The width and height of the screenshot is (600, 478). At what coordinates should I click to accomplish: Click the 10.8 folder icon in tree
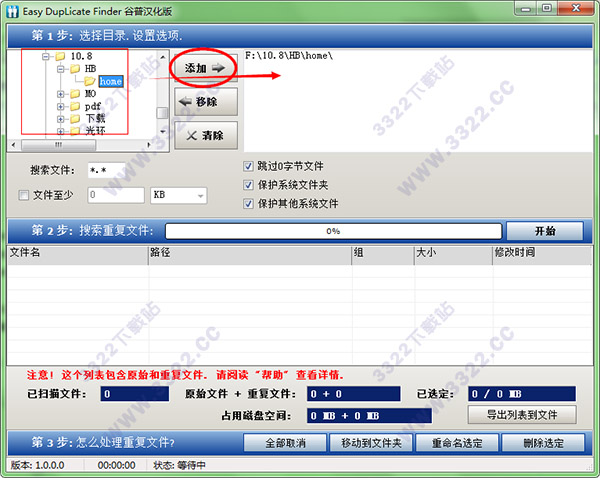60,56
